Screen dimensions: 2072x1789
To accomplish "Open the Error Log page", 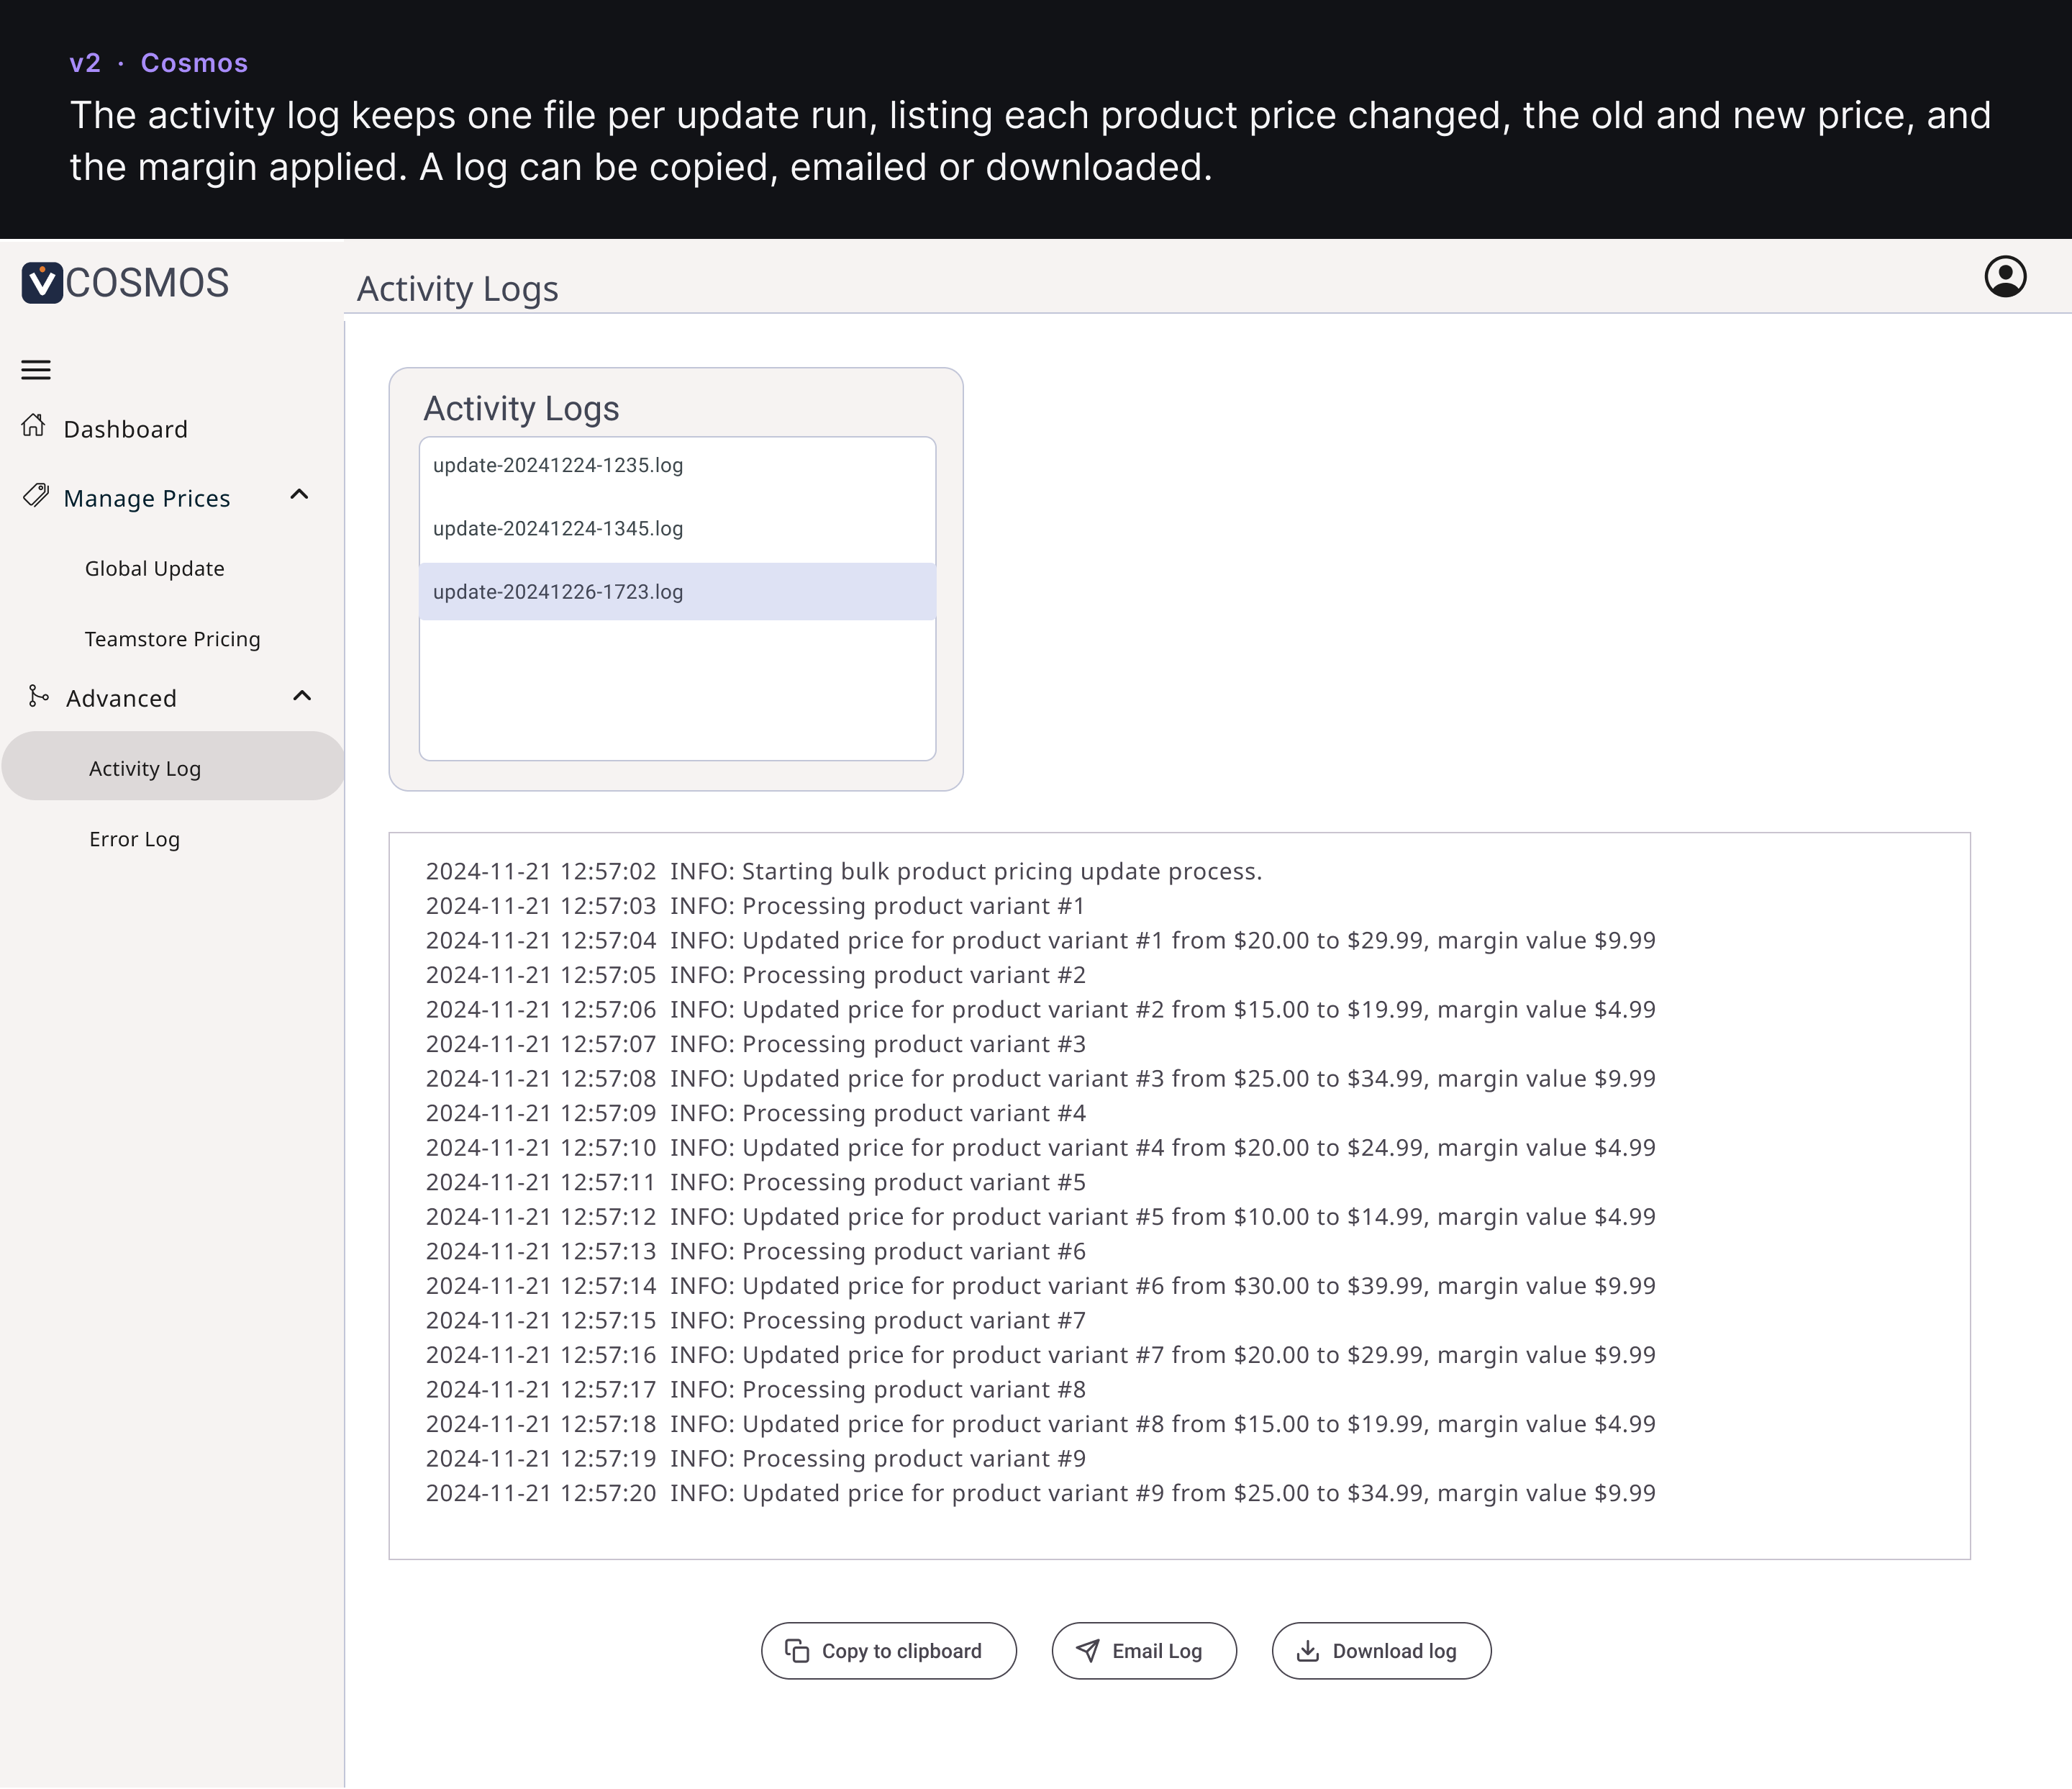I will (135, 839).
